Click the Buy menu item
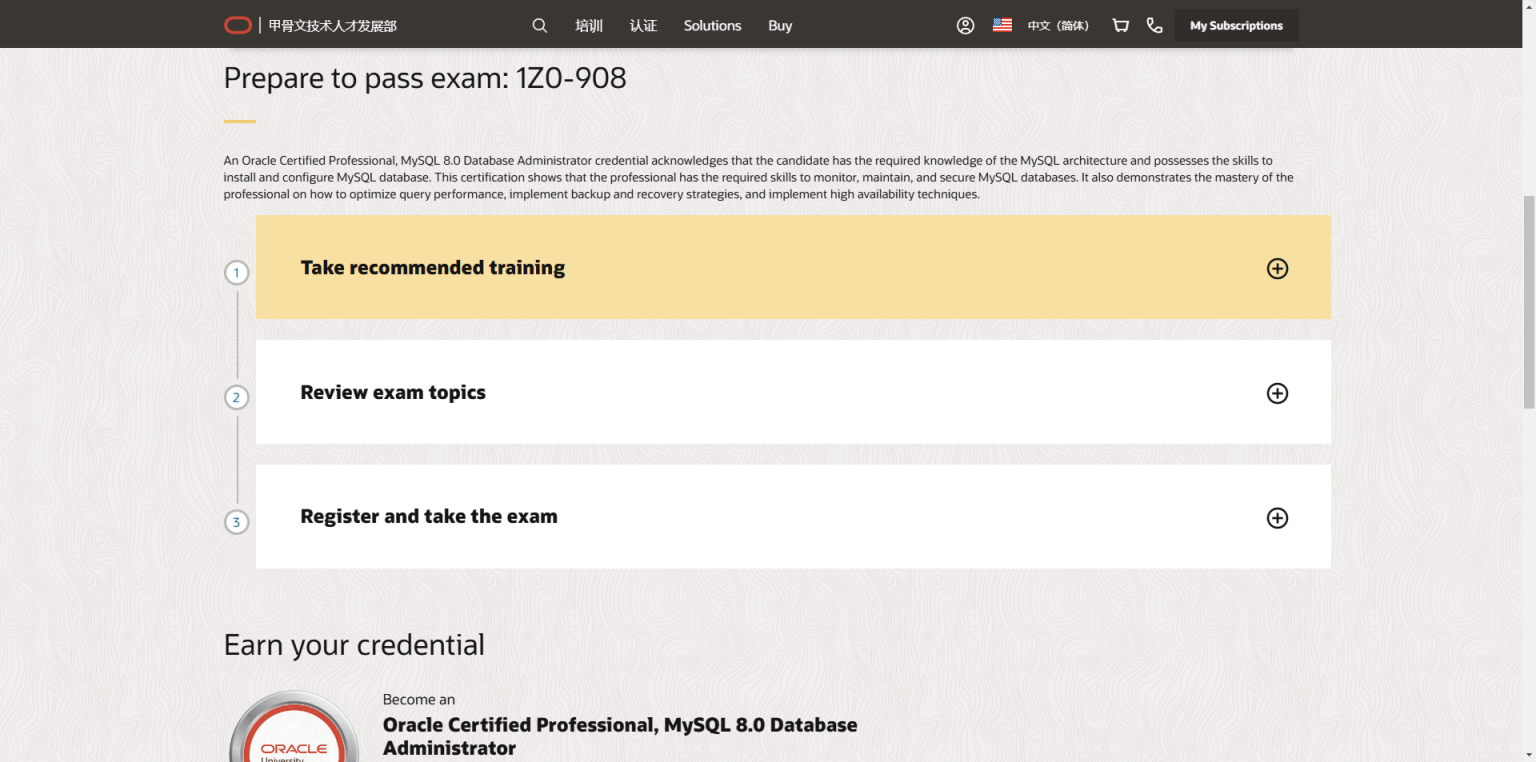Screen dimensions: 1536x762 pyautogui.click(x=780, y=25)
